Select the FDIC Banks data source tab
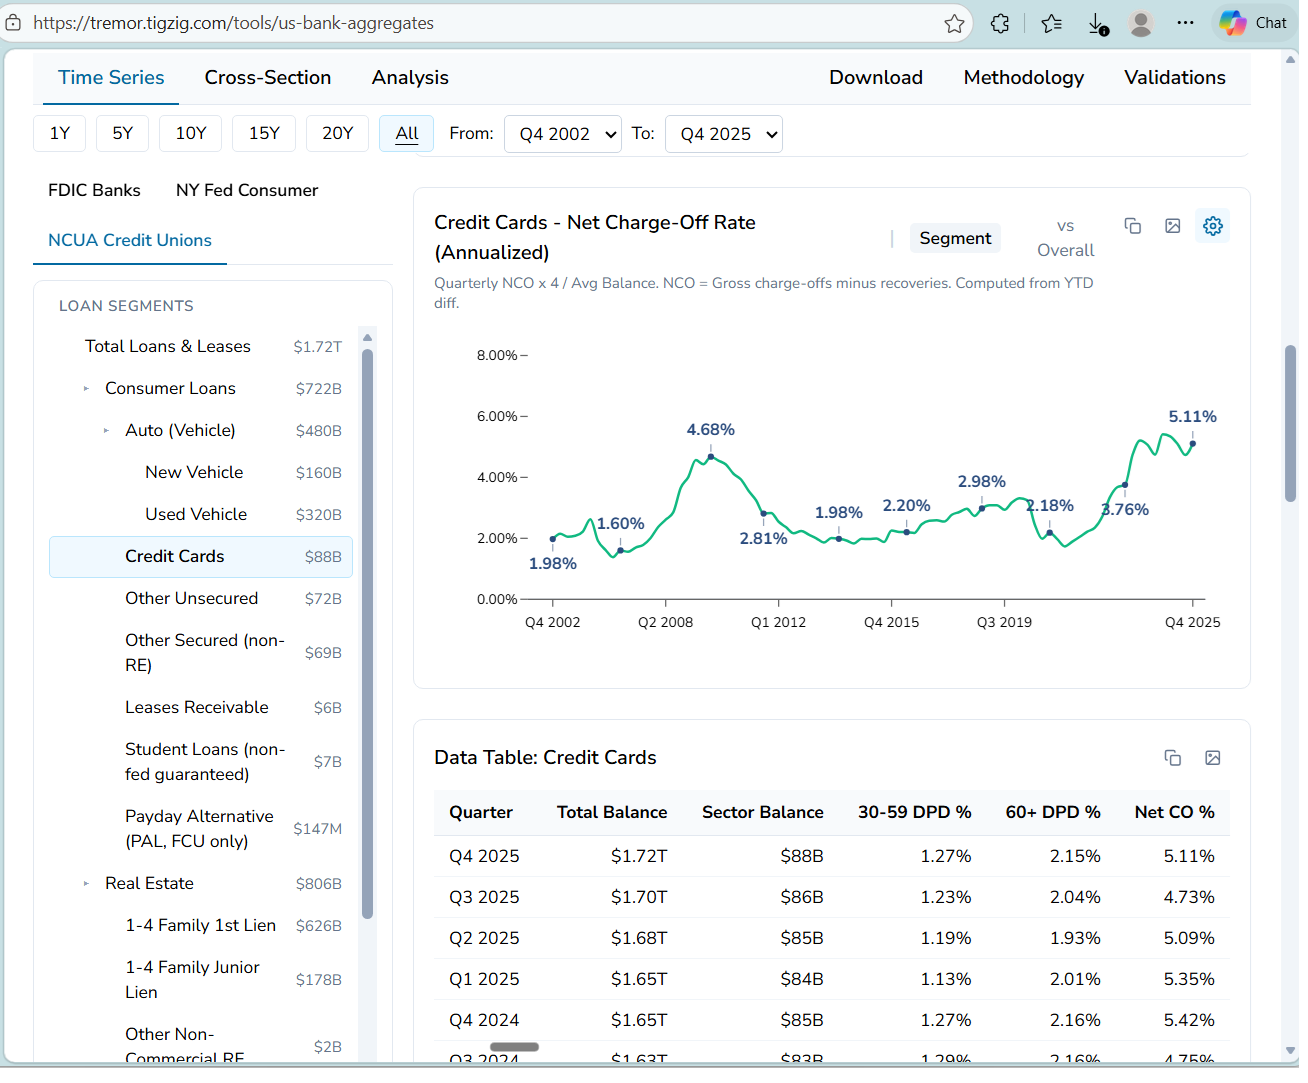 coord(94,190)
